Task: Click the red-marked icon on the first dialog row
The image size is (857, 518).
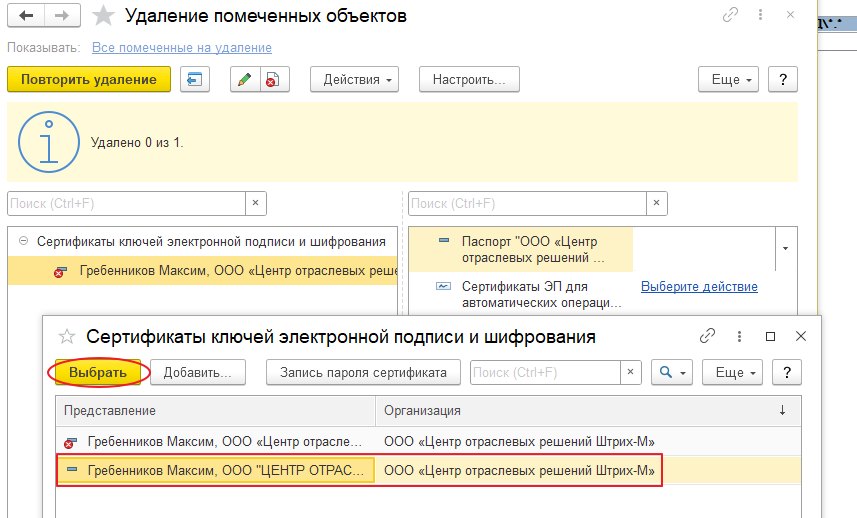Action: (x=70, y=442)
